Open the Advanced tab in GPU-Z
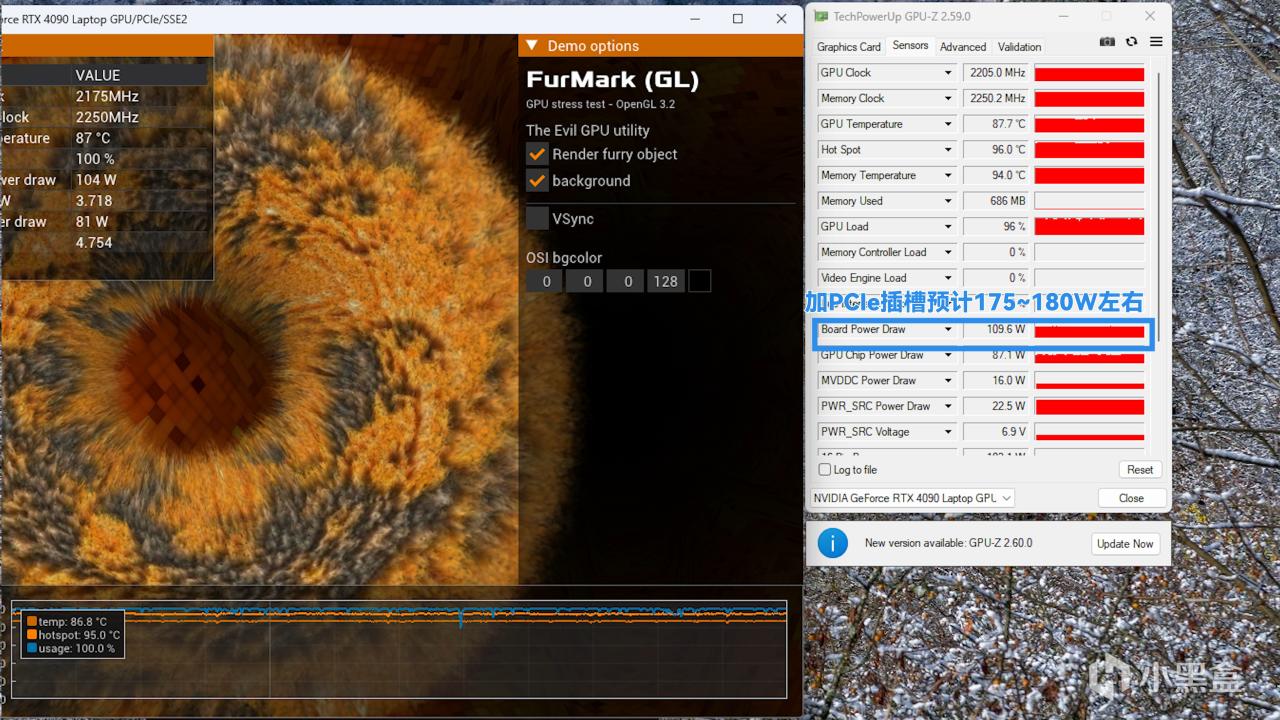The width and height of the screenshot is (1280, 720). coord(963,47)
